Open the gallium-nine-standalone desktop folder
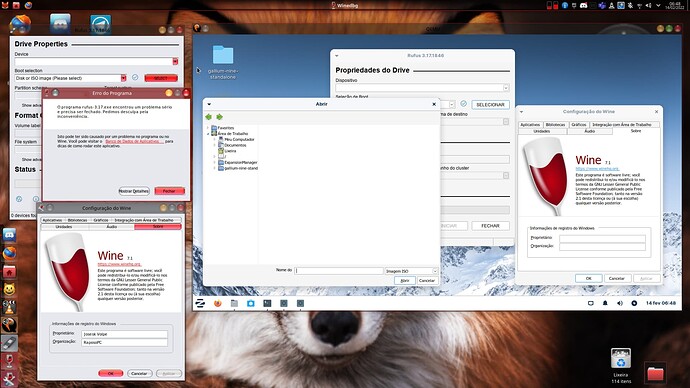 [x=223, y=62]
